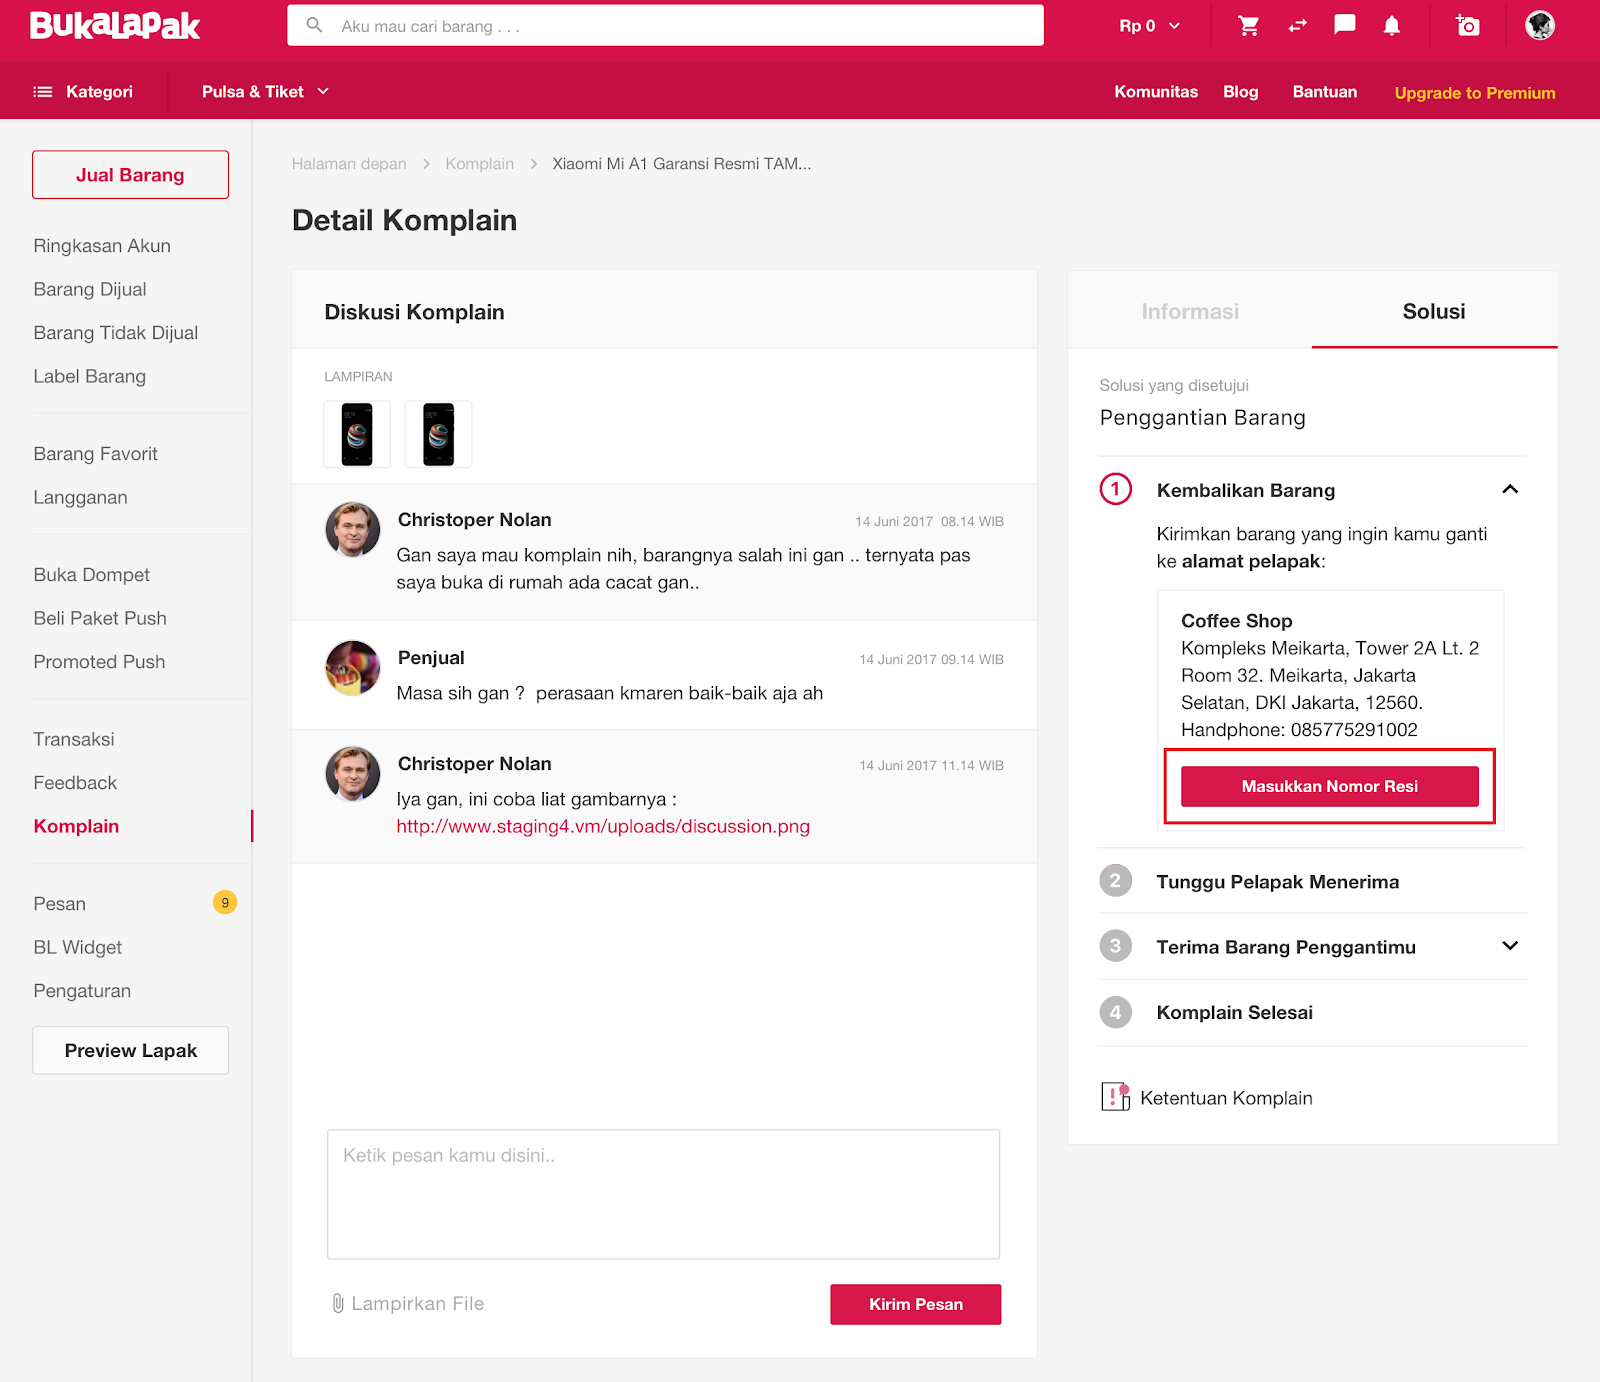Open the user profile avatar
1600x1382 pixels.
click(x=1540, y=25)
